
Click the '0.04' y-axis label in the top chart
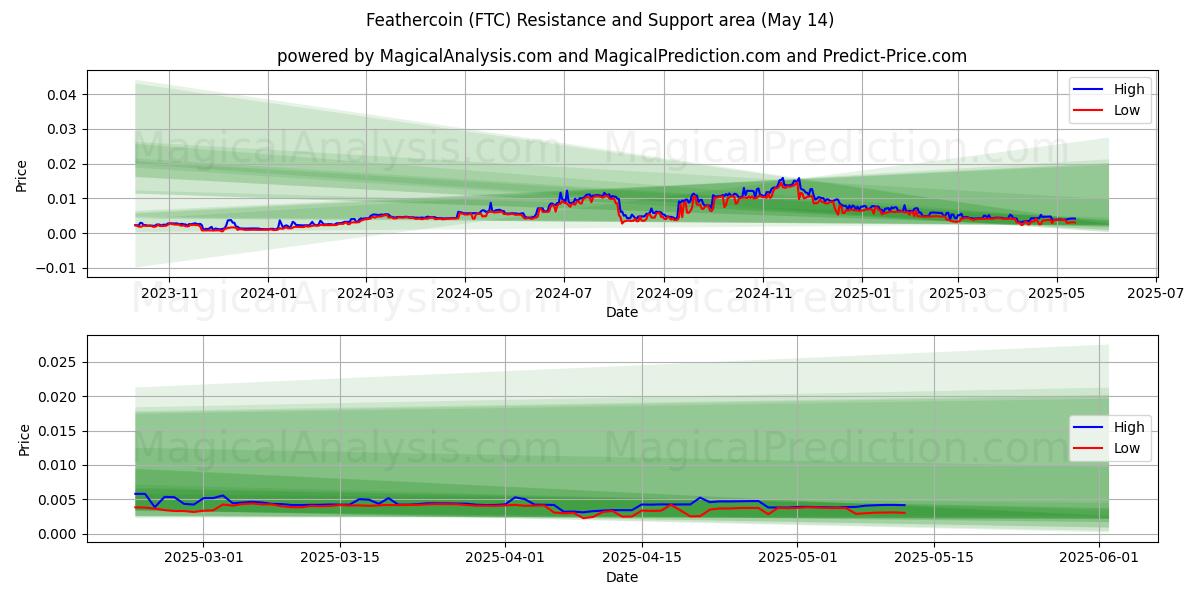click(x=64, y=95)
